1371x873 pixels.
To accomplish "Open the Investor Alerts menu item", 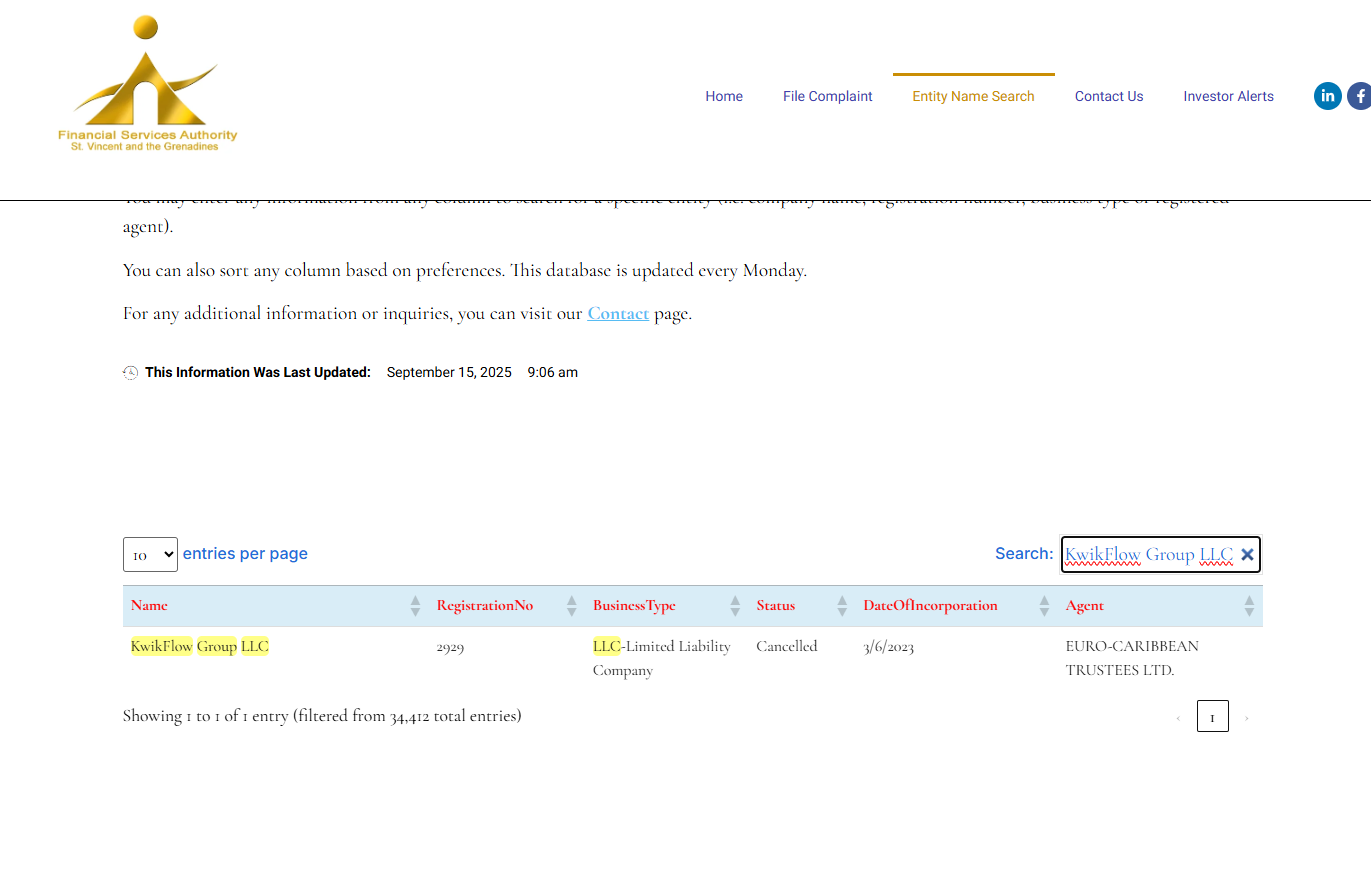I will [1228, 96].
